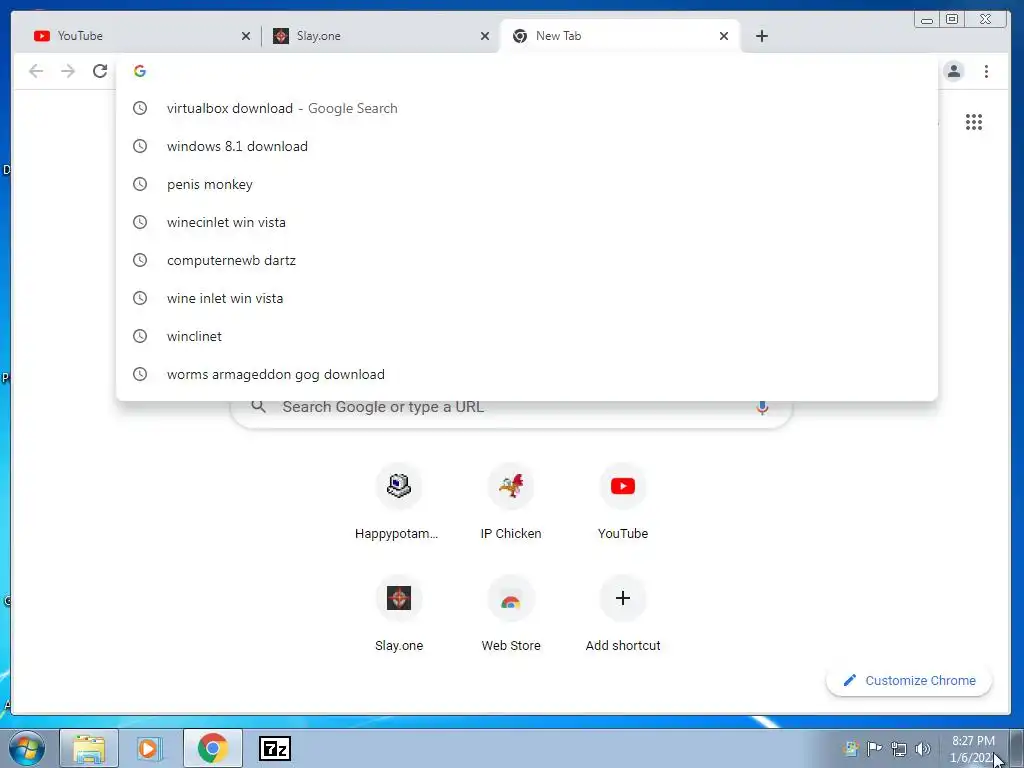Open the Action Center flag icon
The height and width of the screenshot is (768, 1024).
click(x=874, y=748)
